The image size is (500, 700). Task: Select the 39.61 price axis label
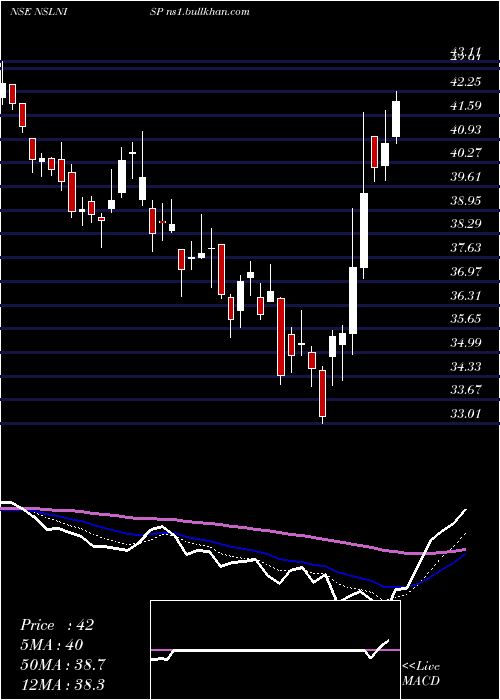point(466,176)
